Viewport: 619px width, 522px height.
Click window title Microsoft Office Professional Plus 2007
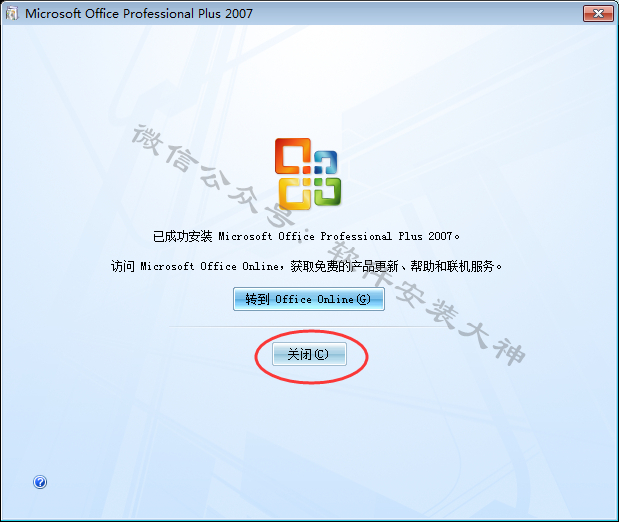pyautogui.click(x=139, y=13)
